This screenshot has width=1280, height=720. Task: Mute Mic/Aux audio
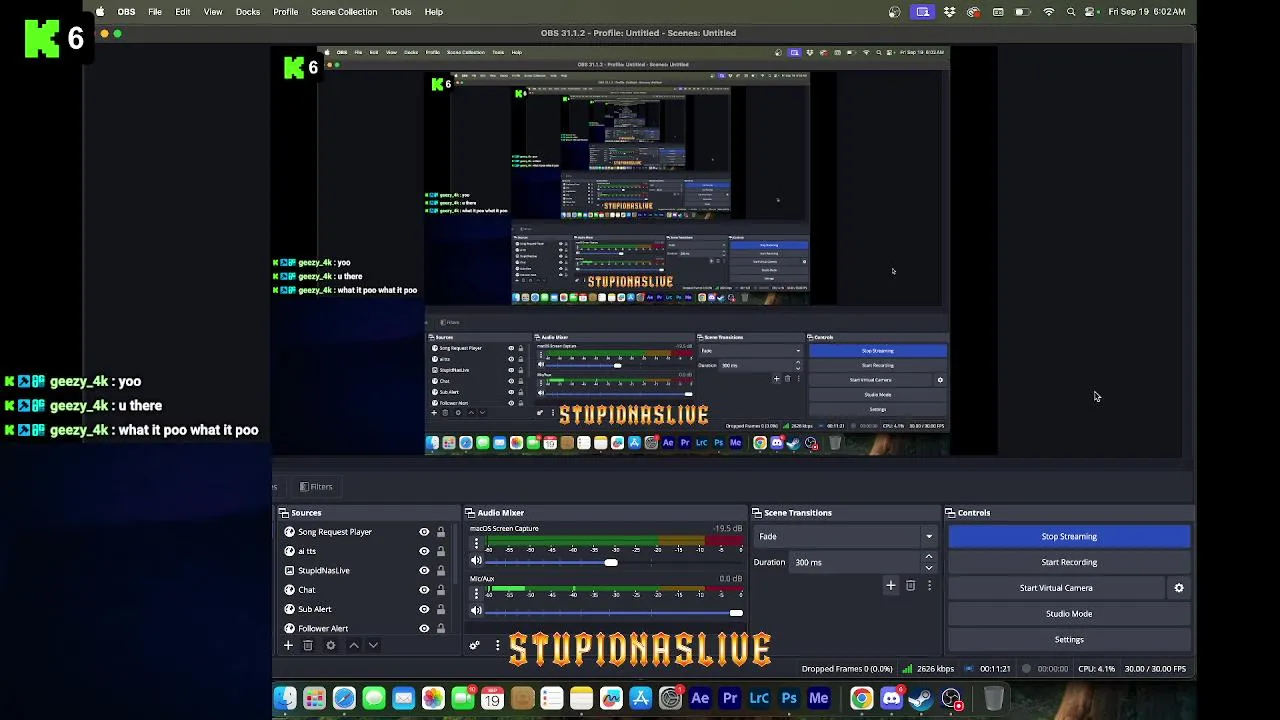(476, 611)
